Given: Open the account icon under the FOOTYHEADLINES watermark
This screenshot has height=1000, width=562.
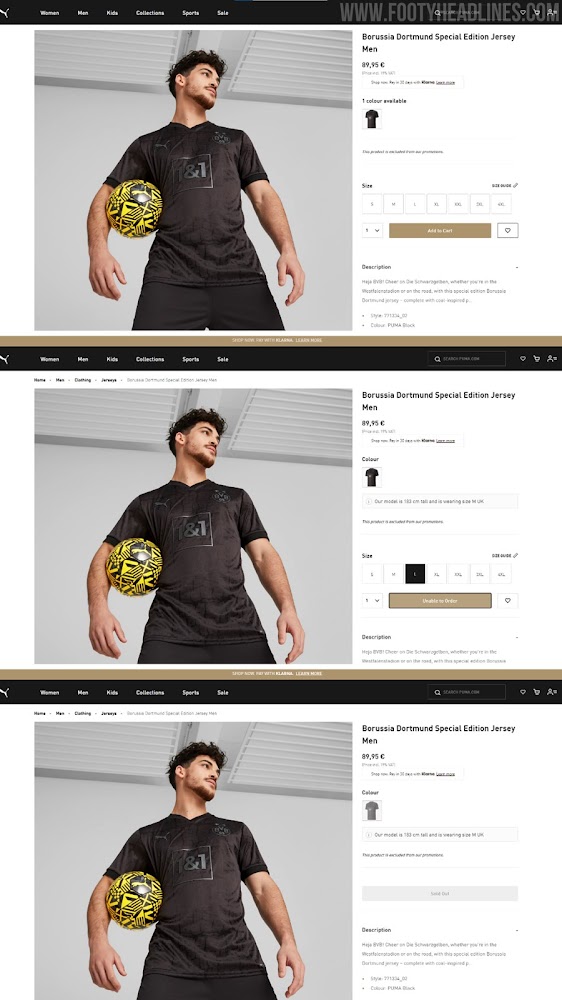Looking at the screenshot, I should tap(552, 12).
